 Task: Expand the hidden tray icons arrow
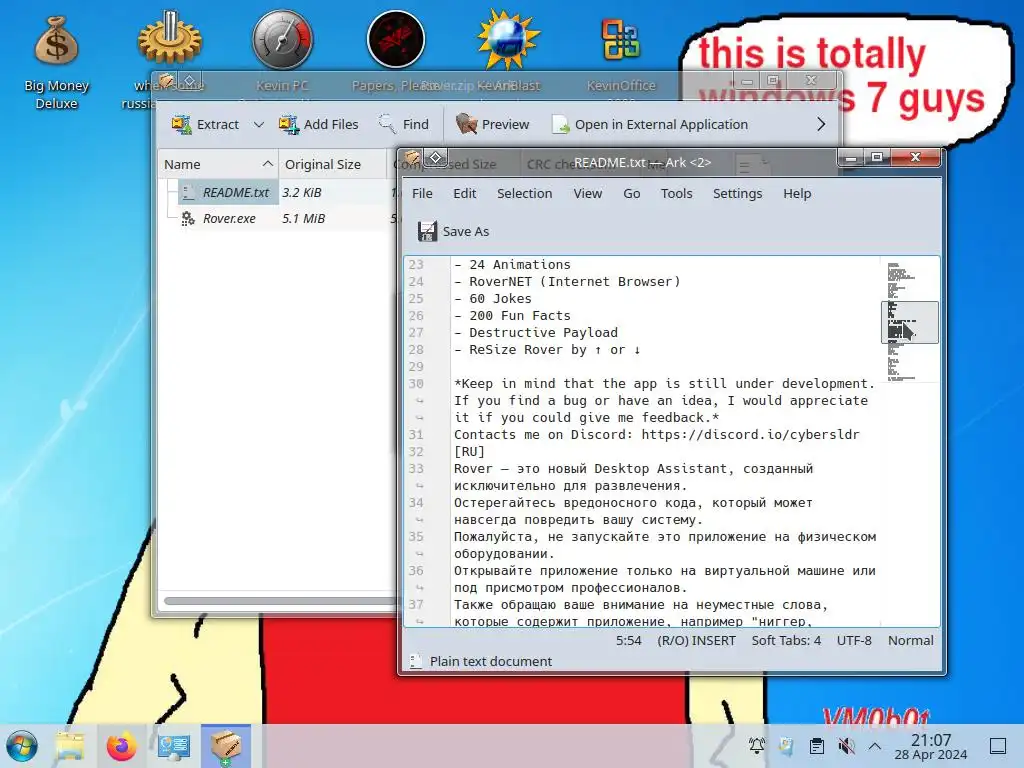pyautogui.click(x=875, y=746)
